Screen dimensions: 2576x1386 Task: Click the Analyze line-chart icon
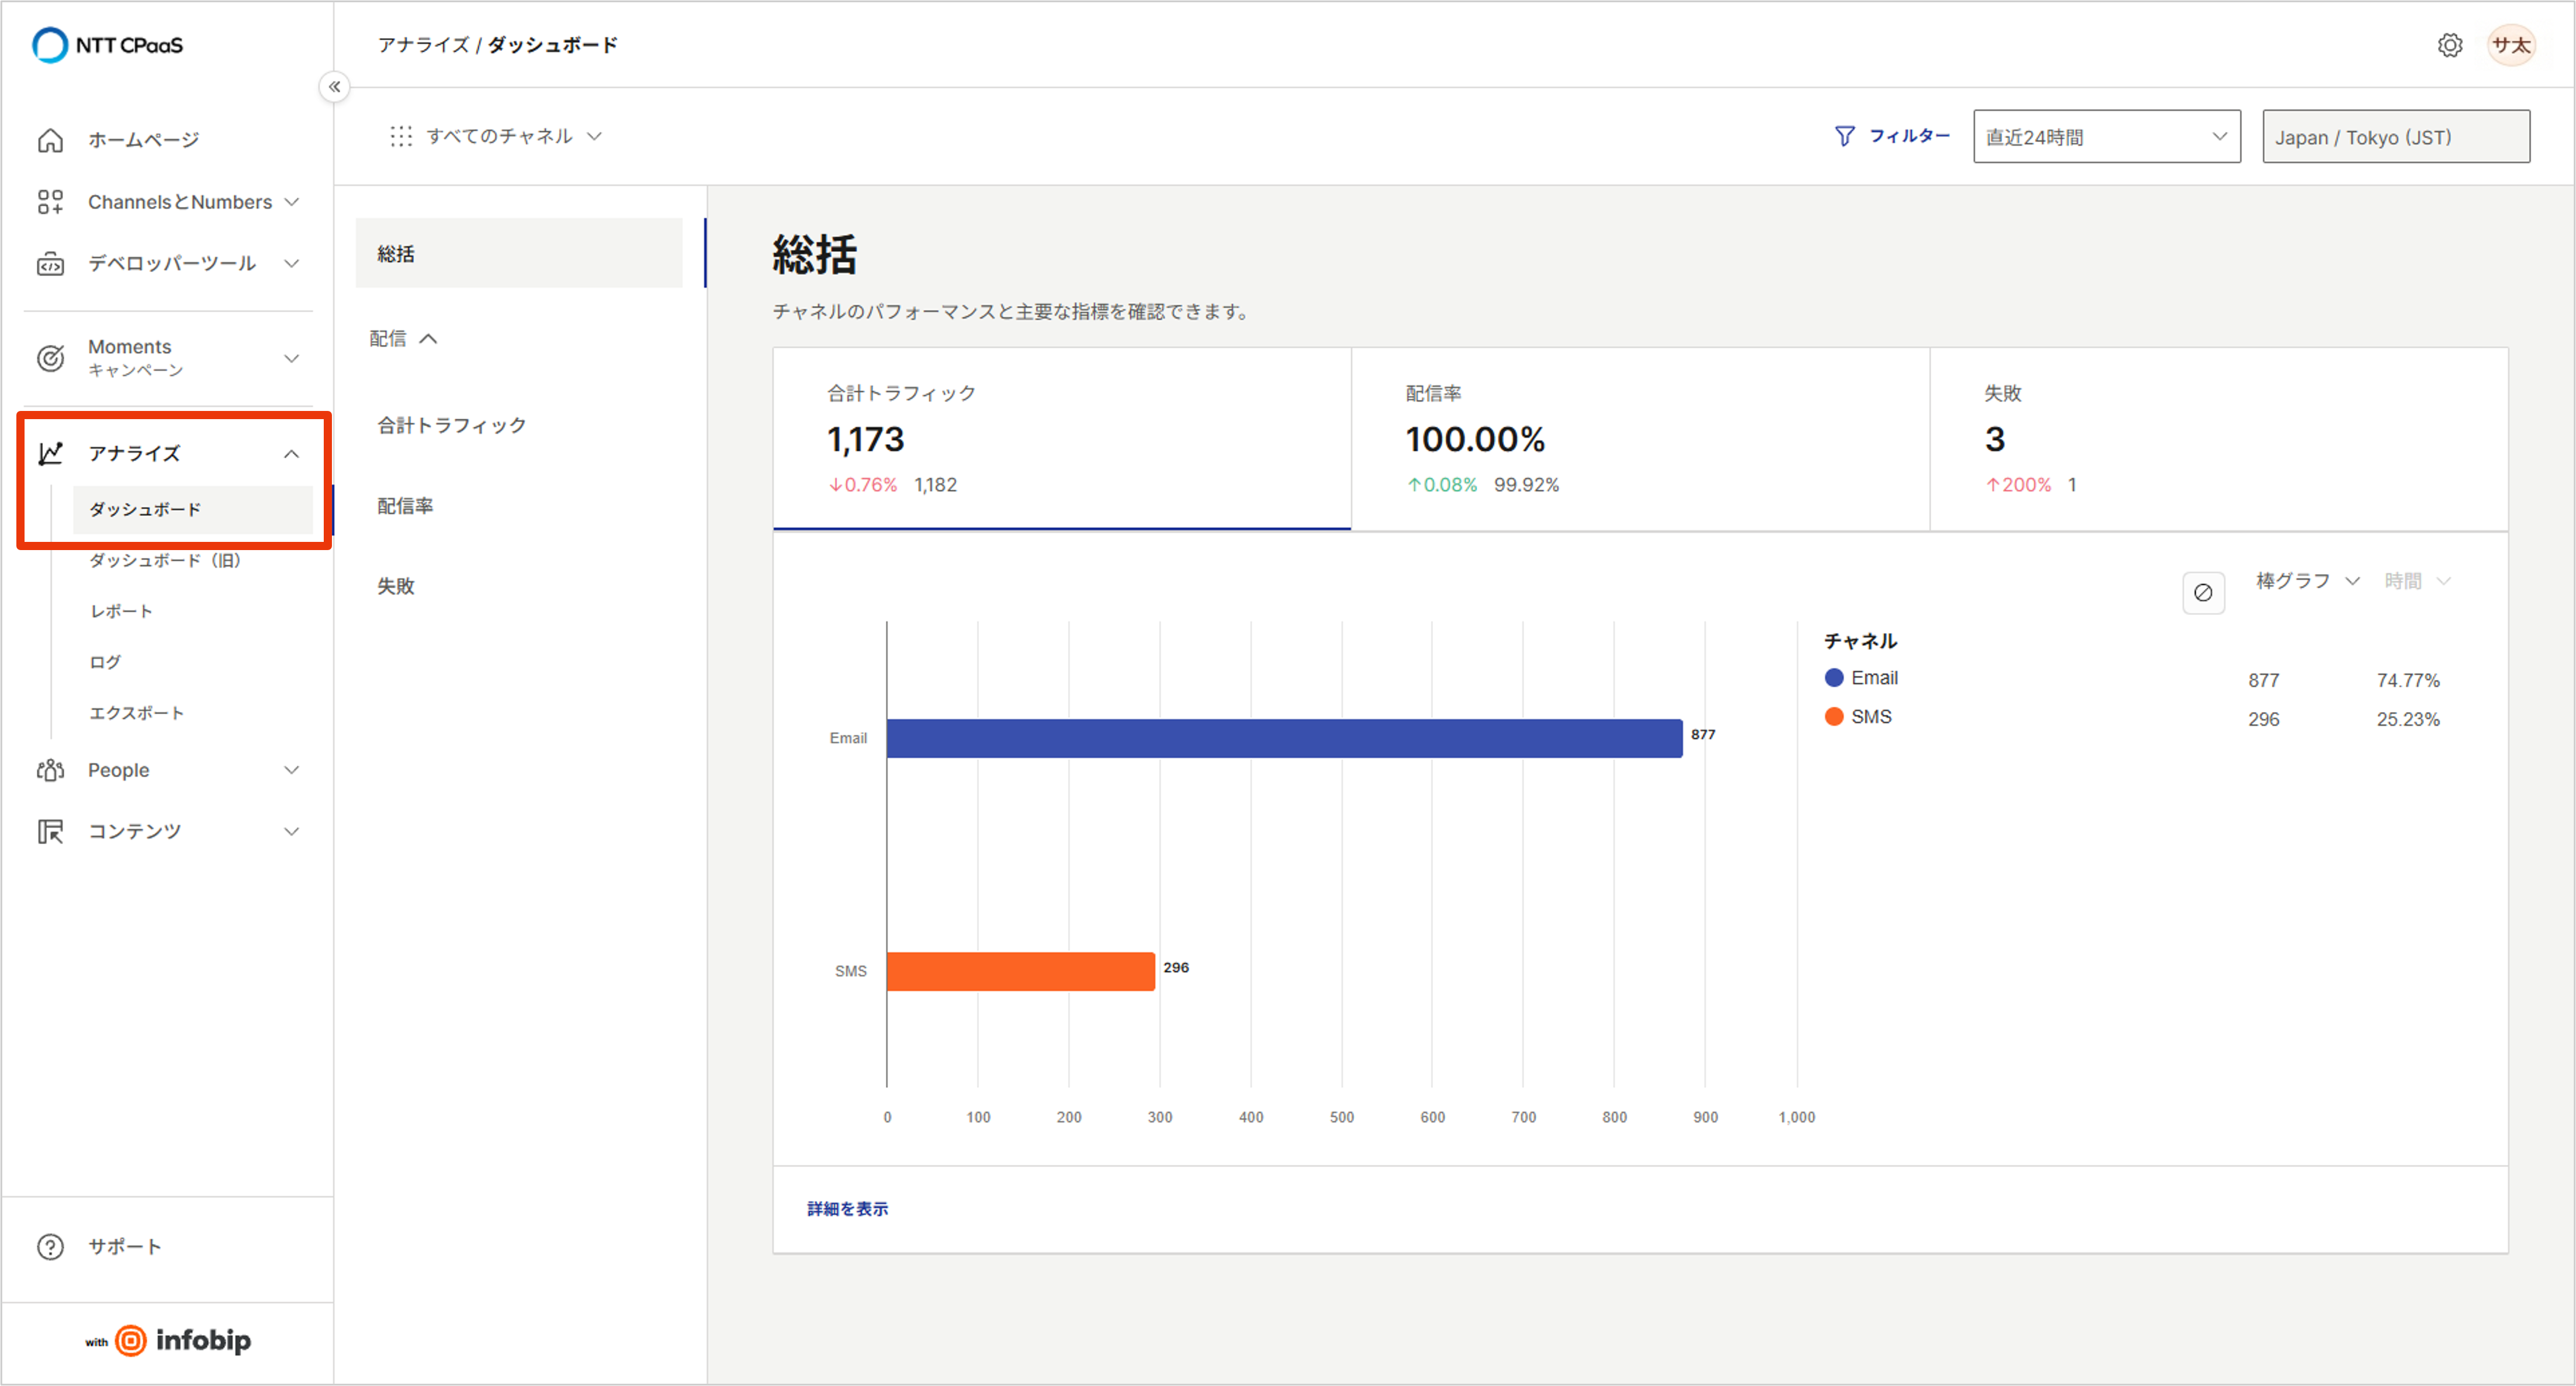(50, 454)
